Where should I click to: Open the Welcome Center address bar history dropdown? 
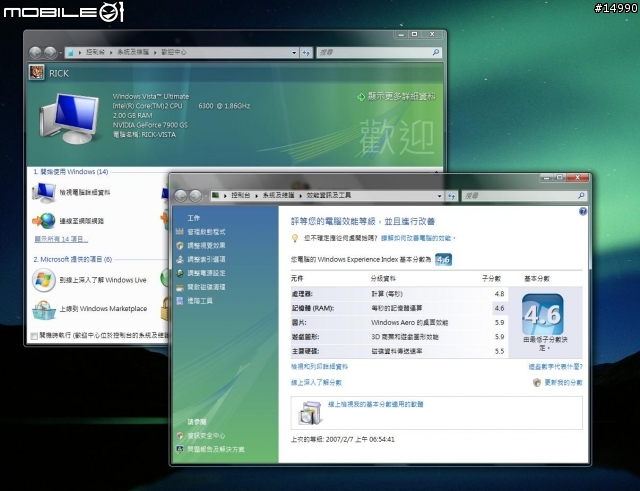click(294, 53)
